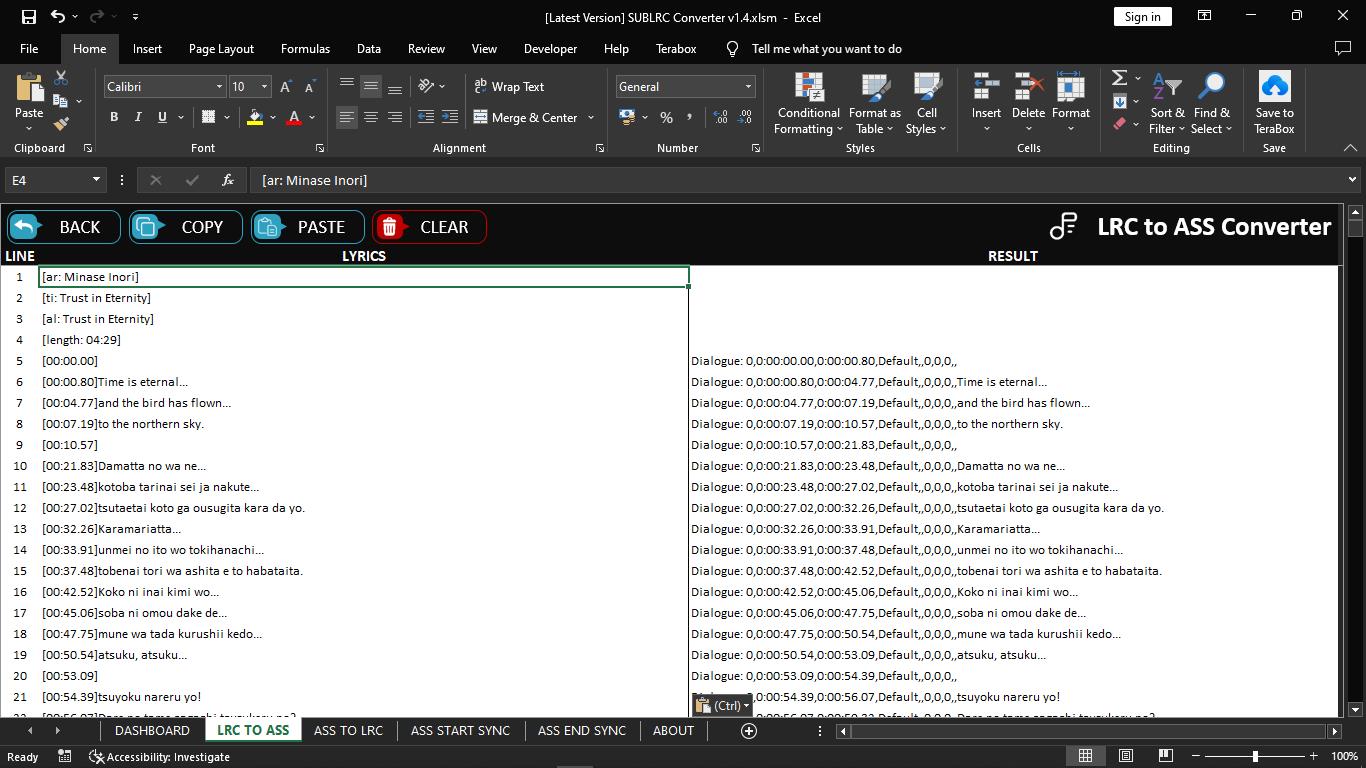
Task: Switch to the Formulas ribbon tab
Action: [305, 48]
